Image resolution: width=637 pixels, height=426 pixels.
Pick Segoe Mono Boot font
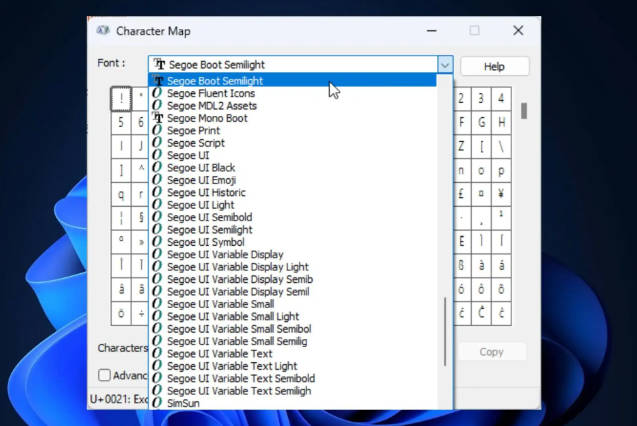coord(293,118)
